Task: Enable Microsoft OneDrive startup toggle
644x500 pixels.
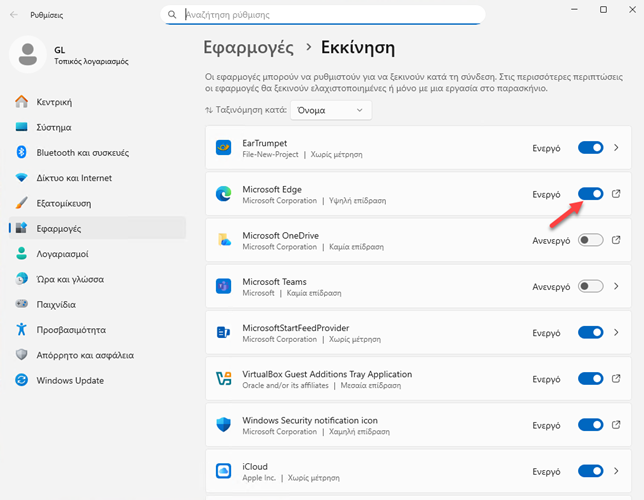Action: [591, 240]
